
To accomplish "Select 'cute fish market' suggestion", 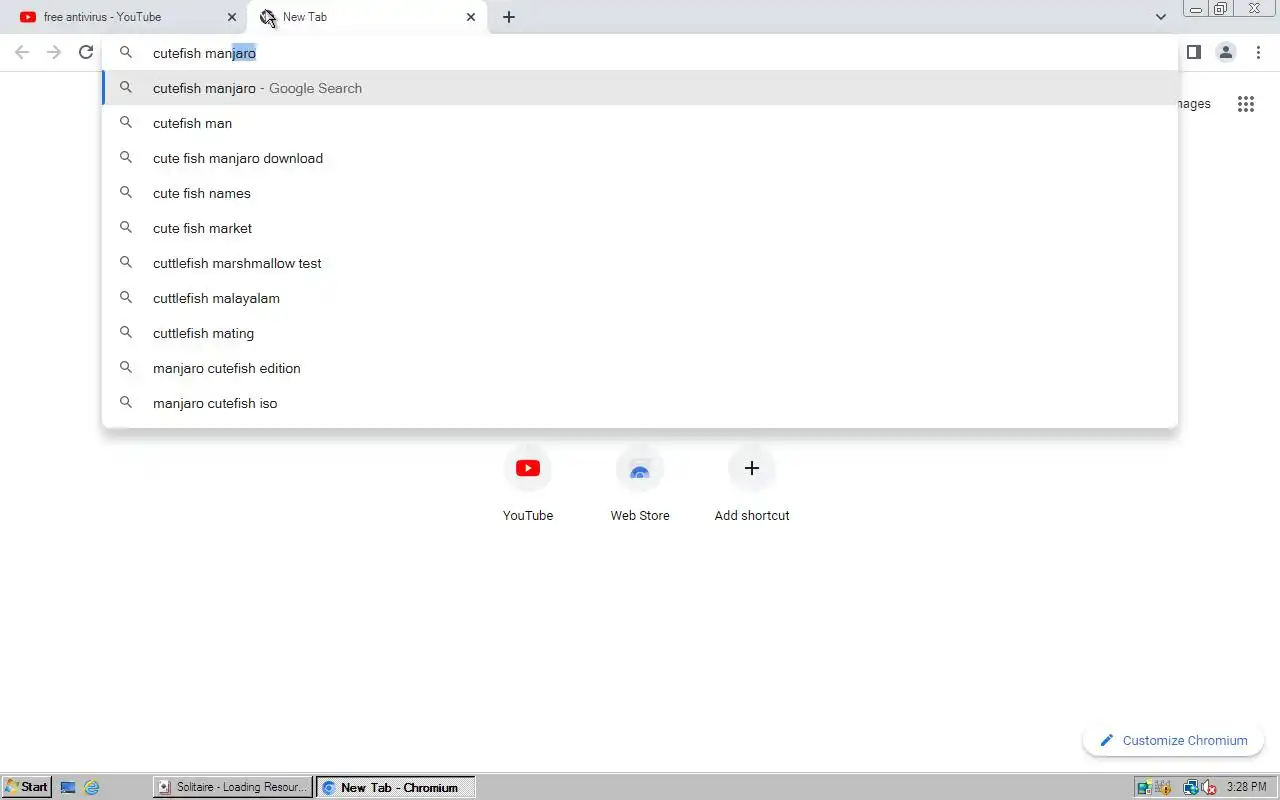I will (x=640, y=228).
